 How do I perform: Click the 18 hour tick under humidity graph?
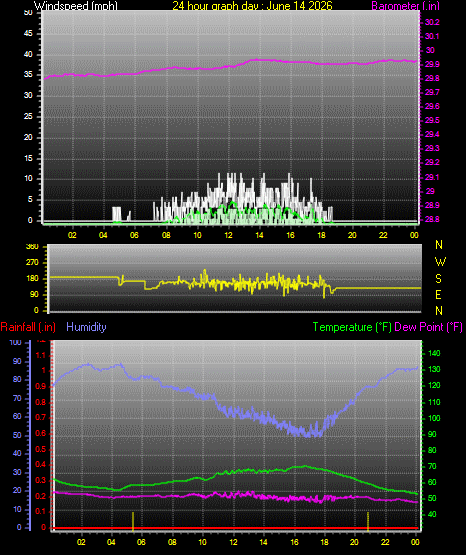click(x=324, y=542)
